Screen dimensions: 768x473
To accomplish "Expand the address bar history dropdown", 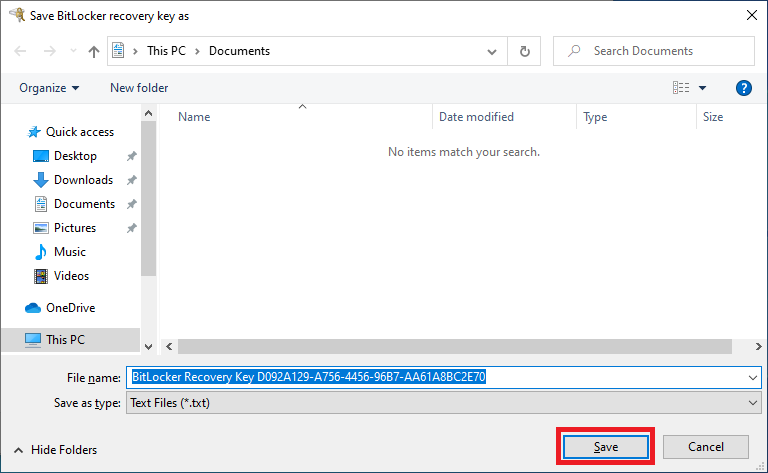I will (x=492, y=51).
